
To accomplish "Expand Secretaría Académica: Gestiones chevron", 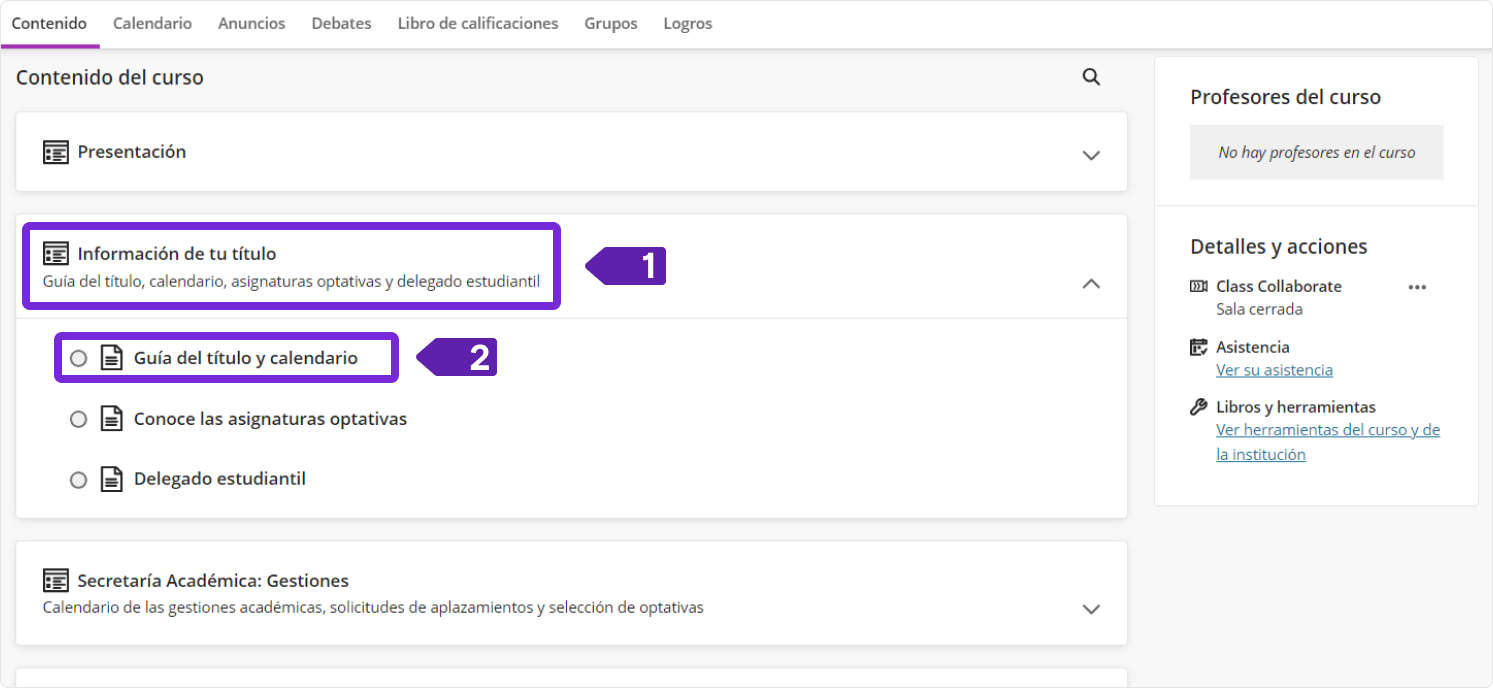I will coord(1091,608).
